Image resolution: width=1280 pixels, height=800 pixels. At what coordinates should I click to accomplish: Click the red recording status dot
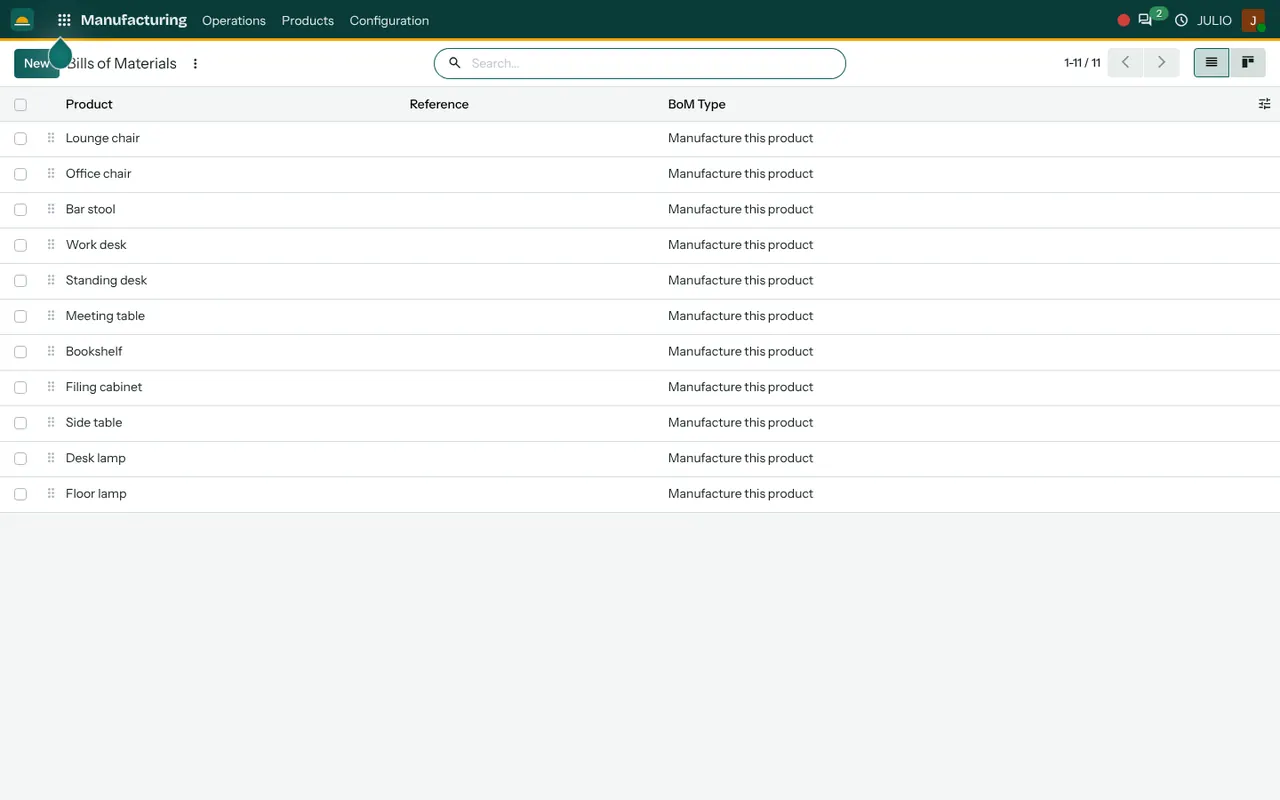(x=1124, y=20)
